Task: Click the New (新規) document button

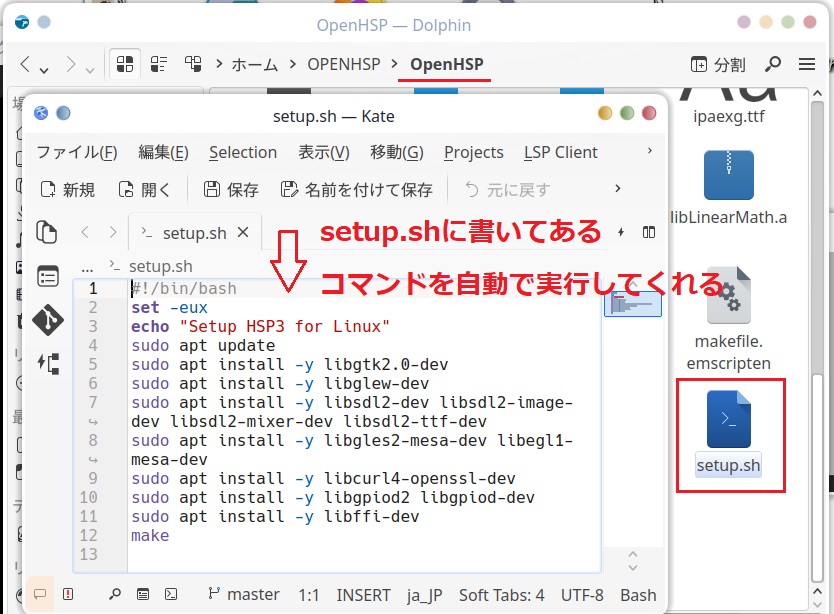Action: click(68, 189)
